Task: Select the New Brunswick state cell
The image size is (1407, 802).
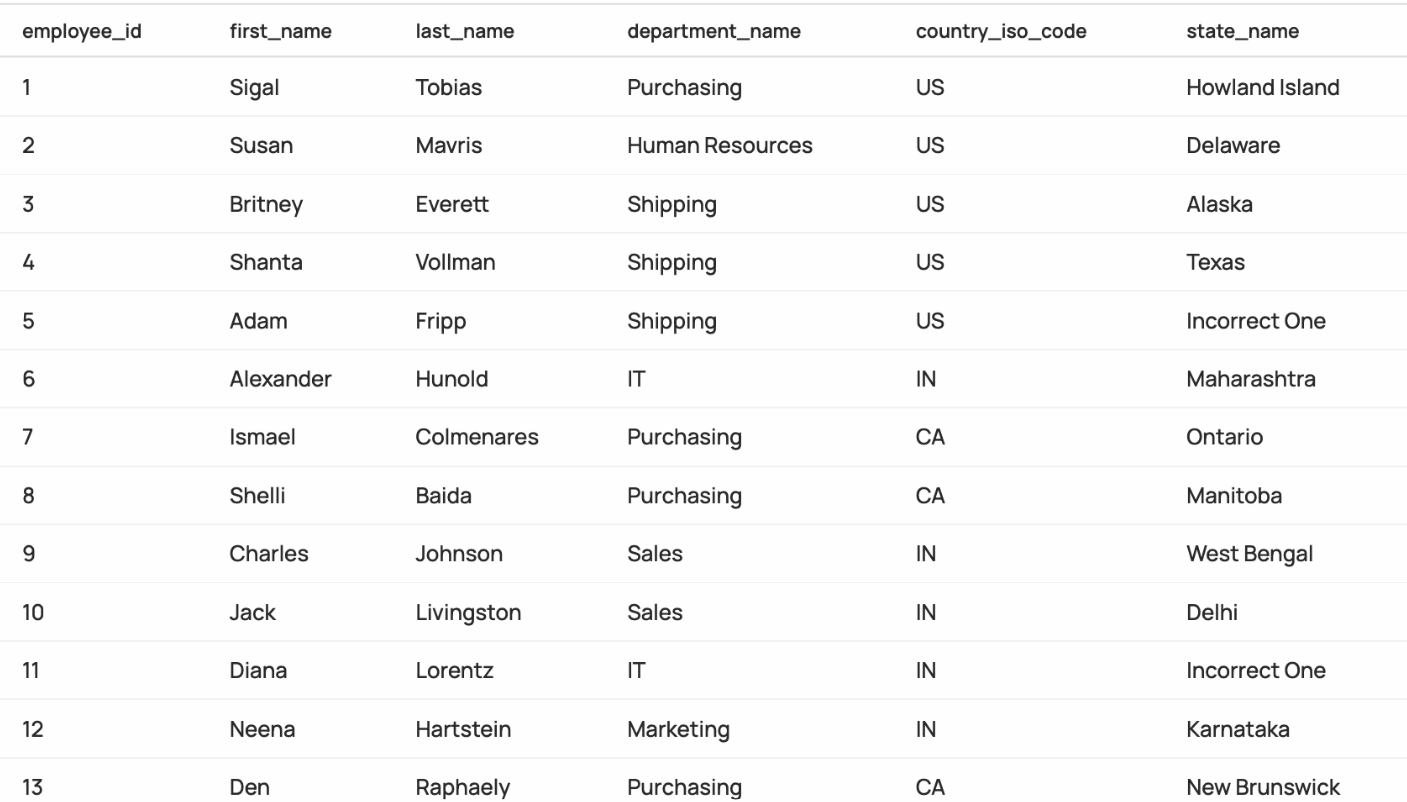Action: tap(1263, 787)
